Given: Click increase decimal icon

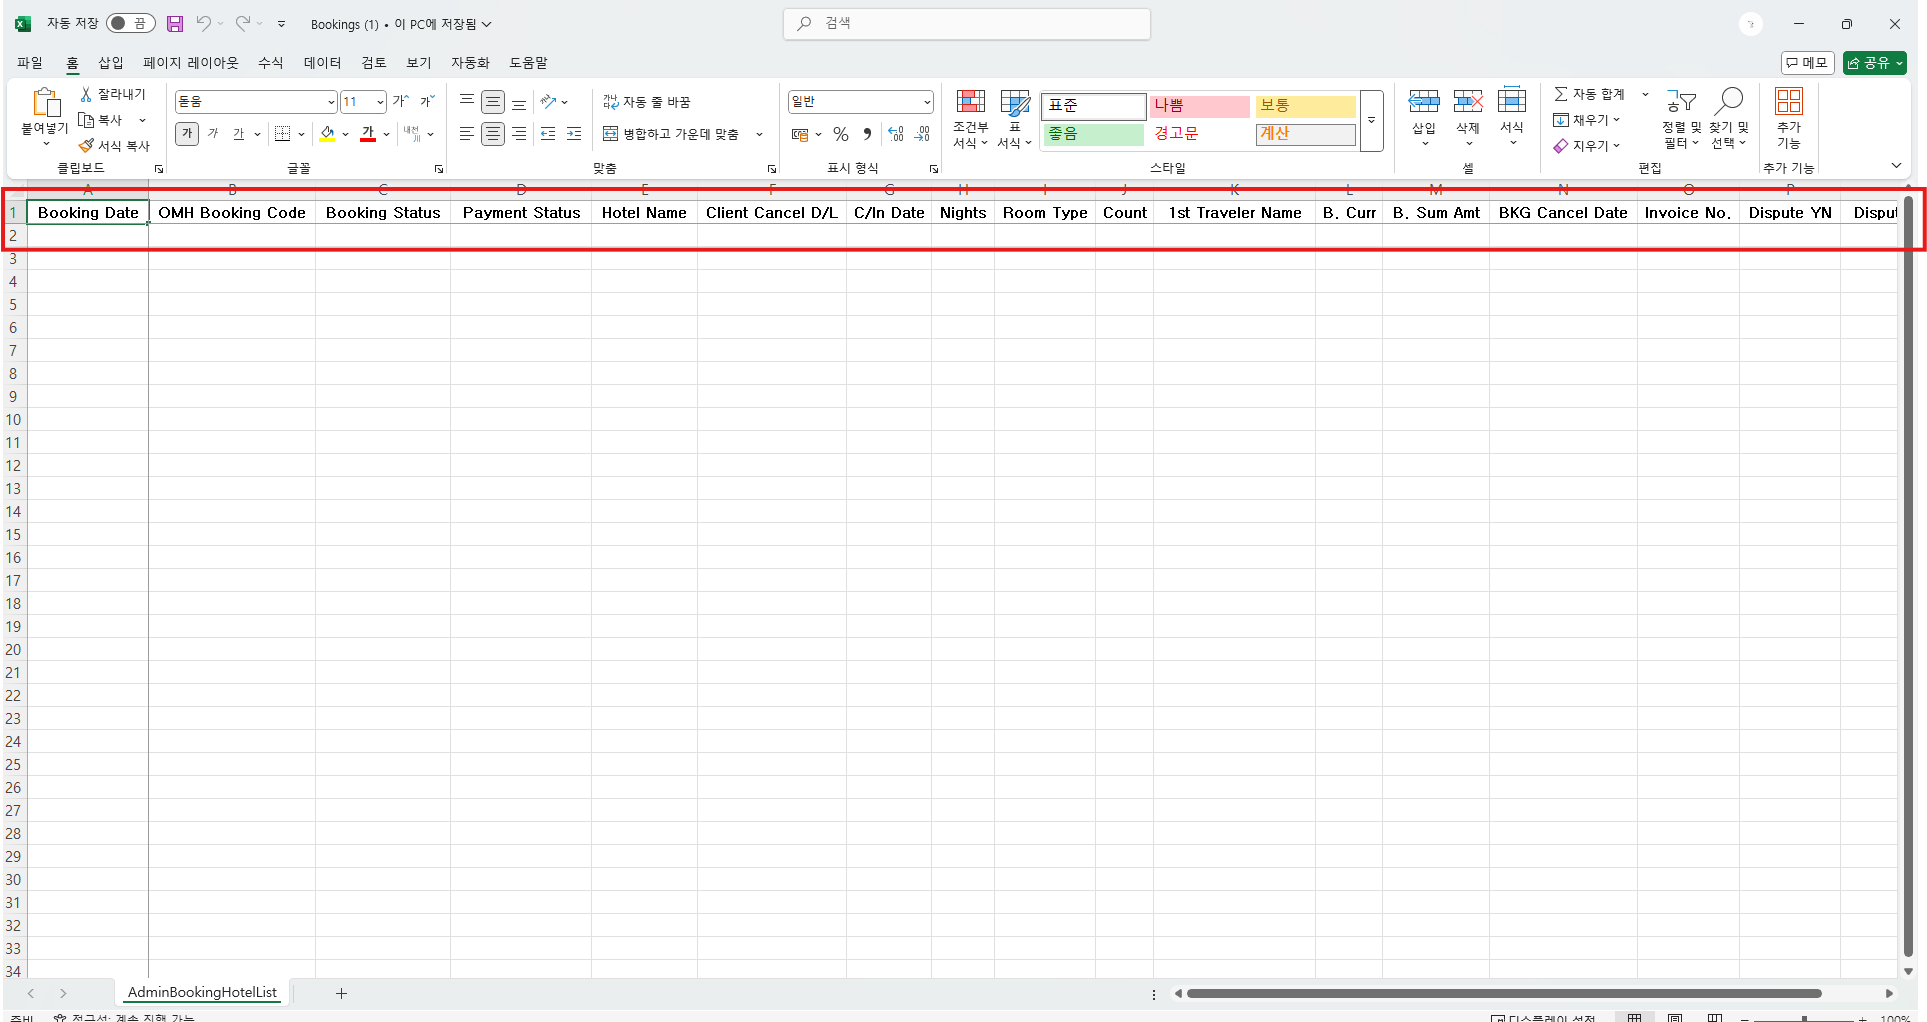Looking at the screenshot, I should click(x=896, y=134).
